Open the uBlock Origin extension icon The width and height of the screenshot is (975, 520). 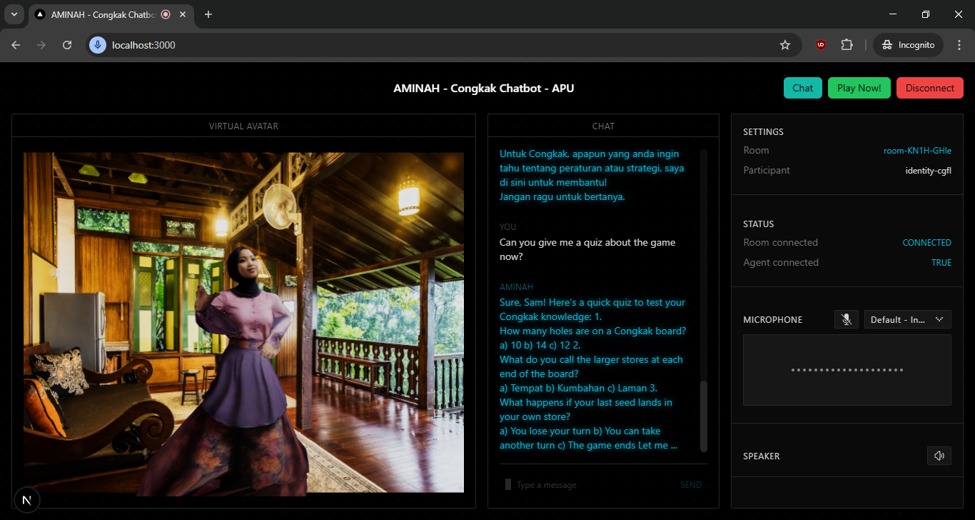coord(821,45)
